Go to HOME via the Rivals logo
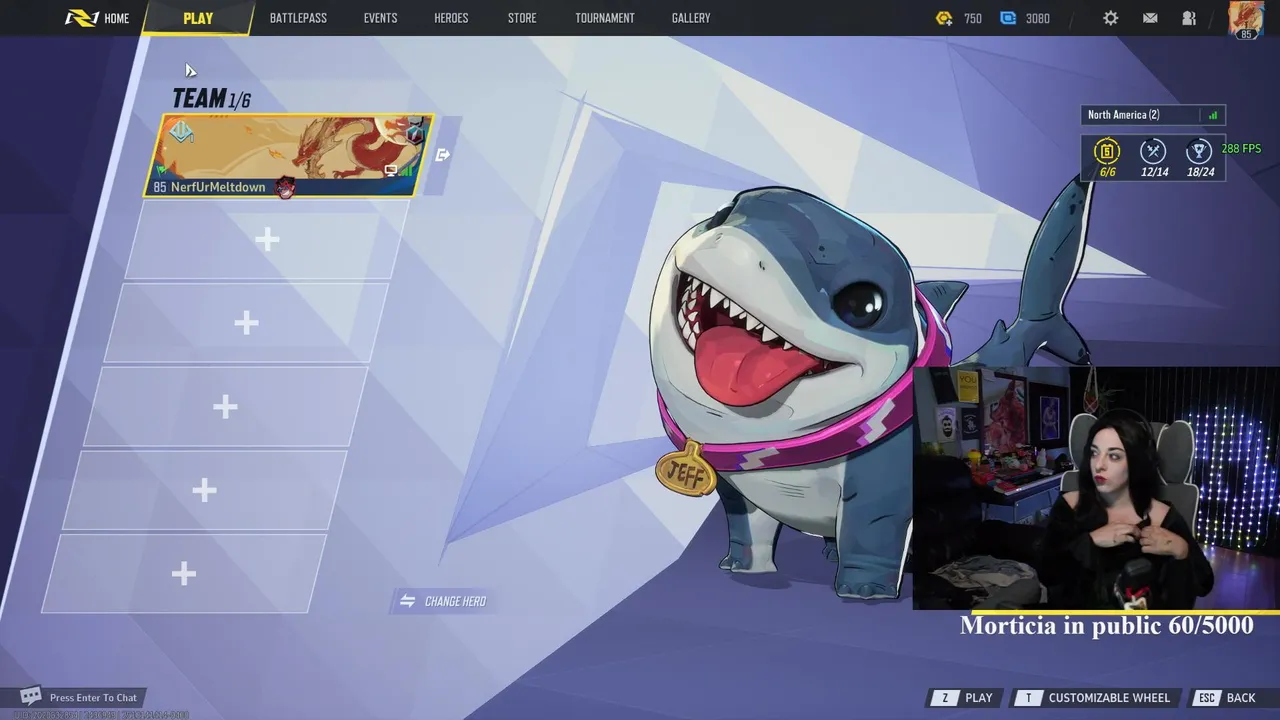 96,18
